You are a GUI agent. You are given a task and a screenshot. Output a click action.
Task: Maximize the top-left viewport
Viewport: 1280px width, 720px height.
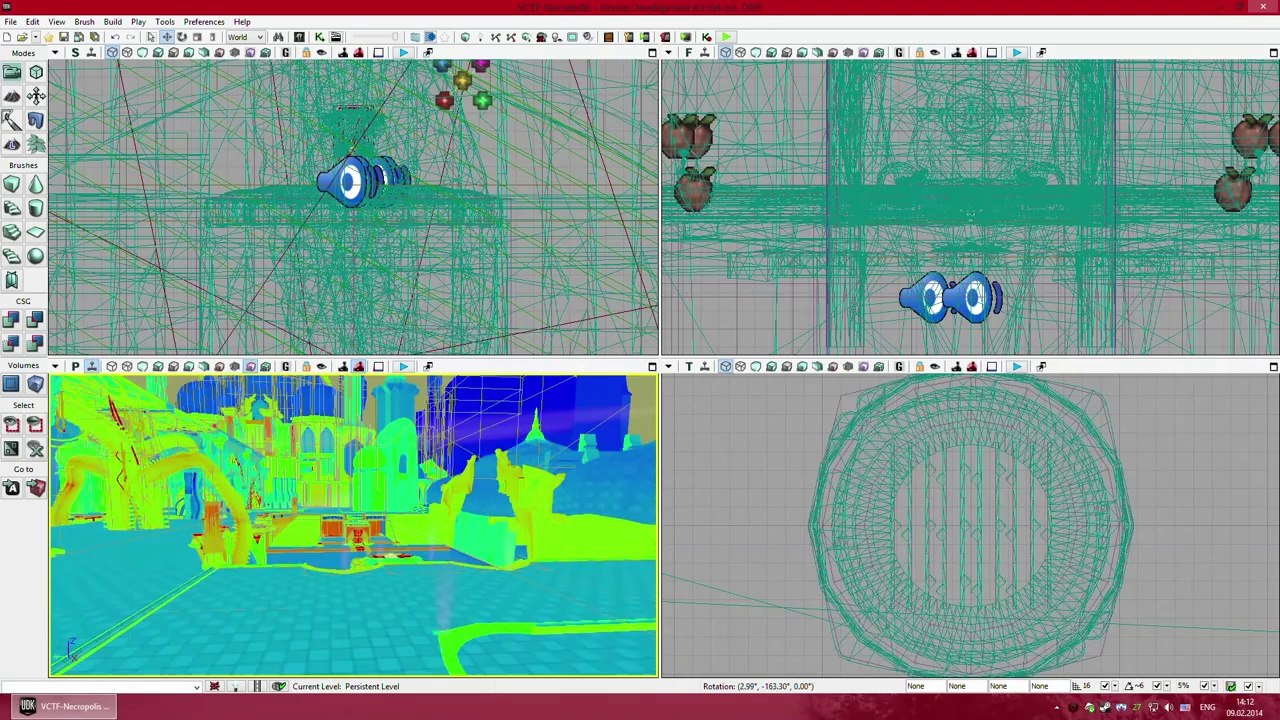pyautogui.click(x=652, y=52)
